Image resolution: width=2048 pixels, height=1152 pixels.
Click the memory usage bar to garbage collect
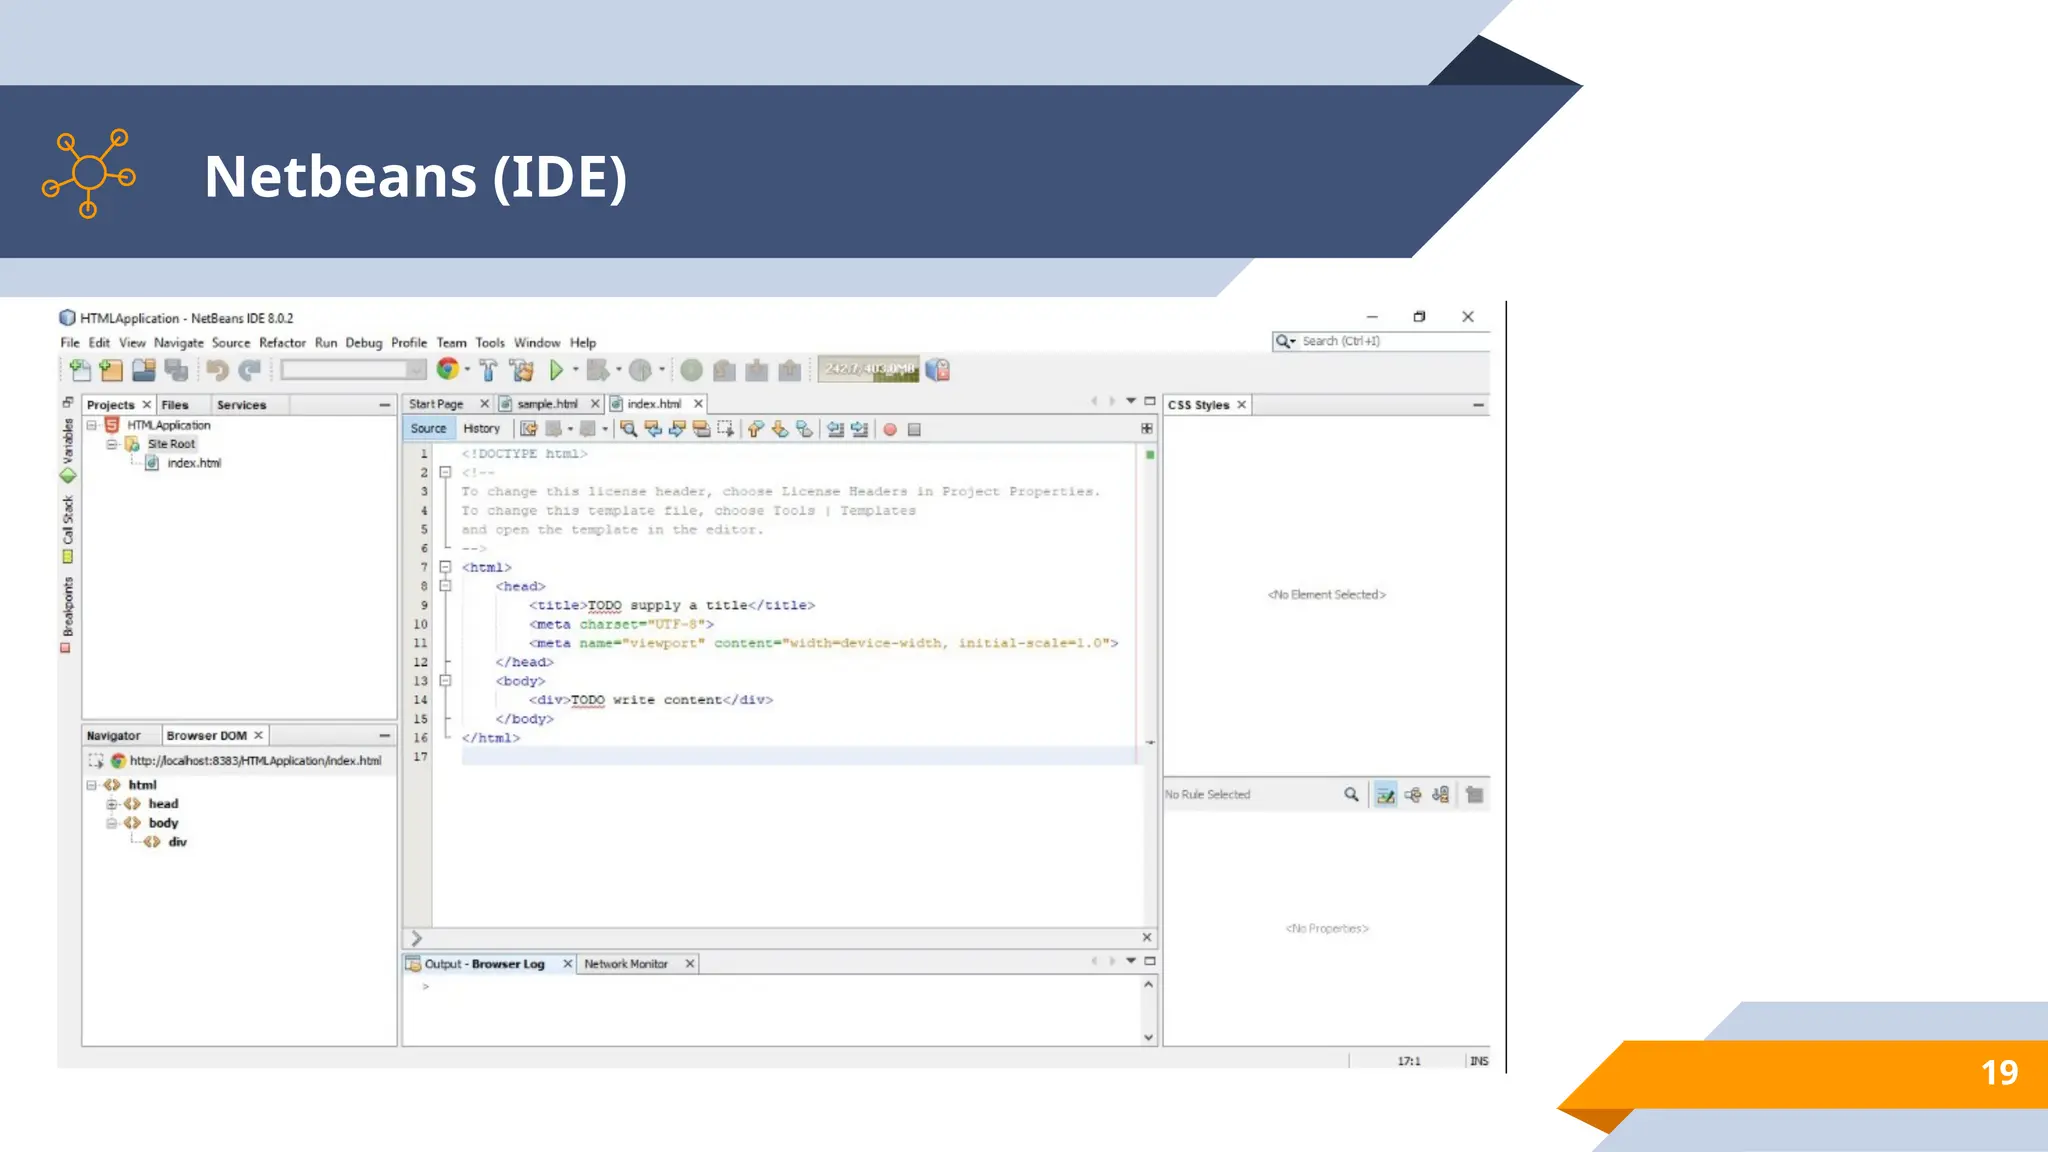869,369
